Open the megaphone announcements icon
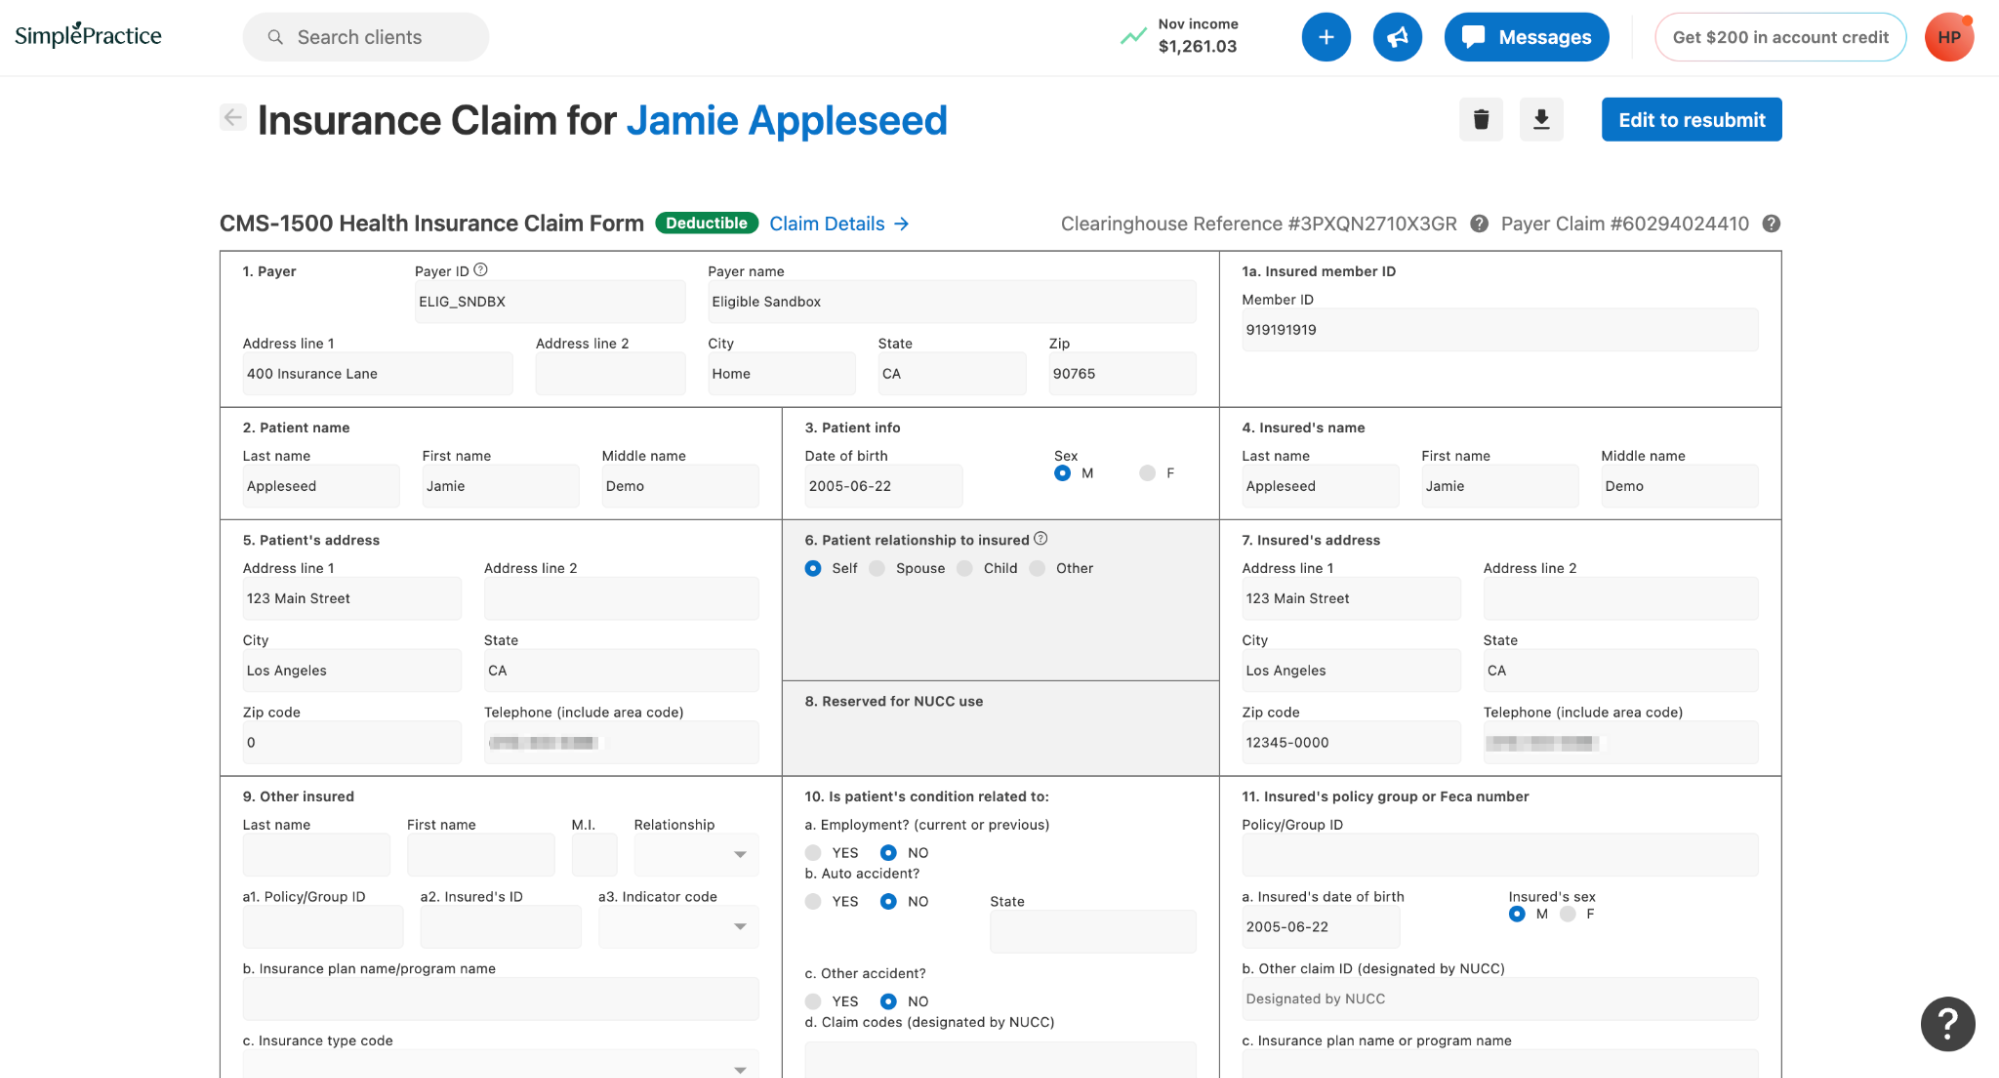Viewport: 1999px width, 1078px height. [1397, 37]
